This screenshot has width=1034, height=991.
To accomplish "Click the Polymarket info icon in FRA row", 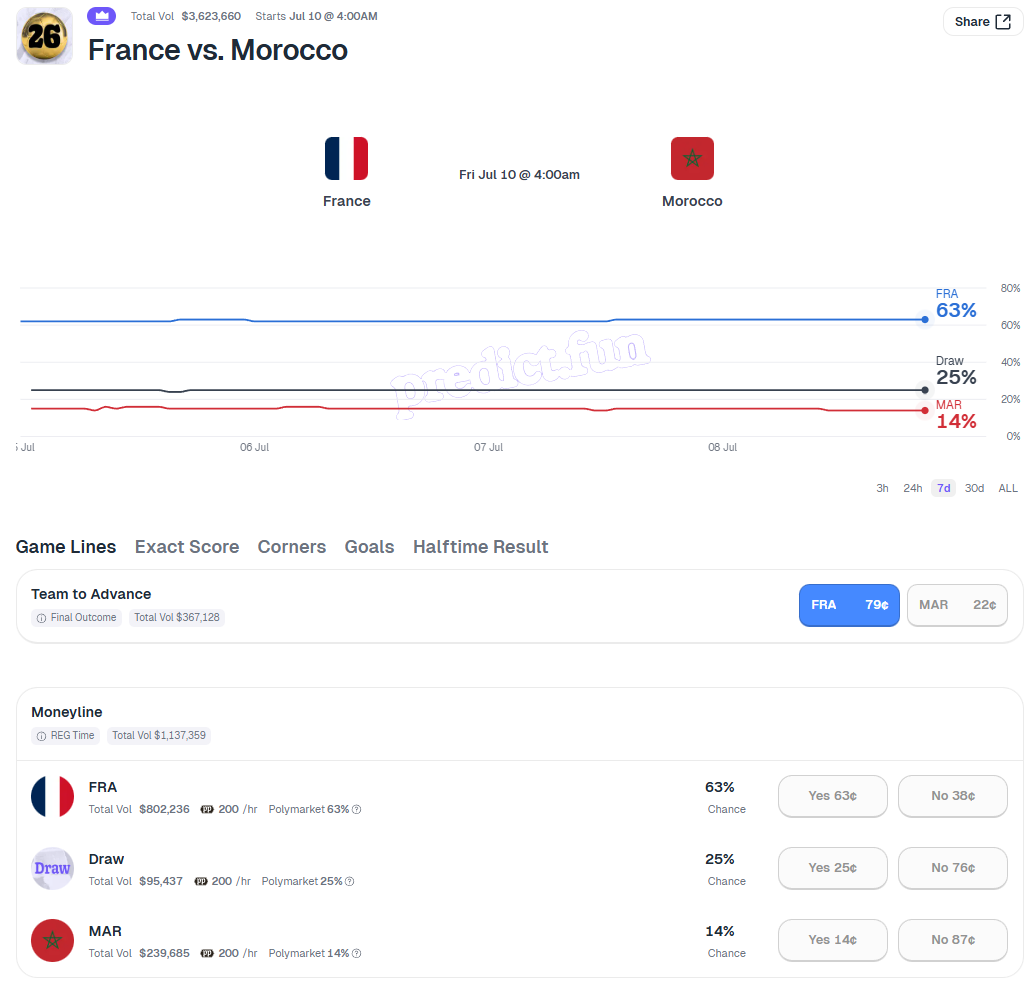I will click(x=357, y=809).
